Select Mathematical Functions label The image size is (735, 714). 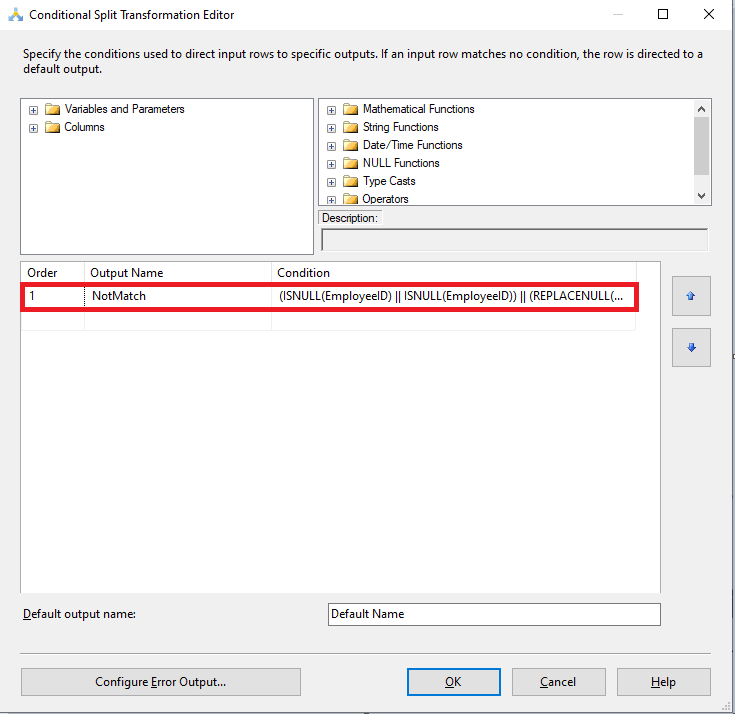(x=419, y=109)
